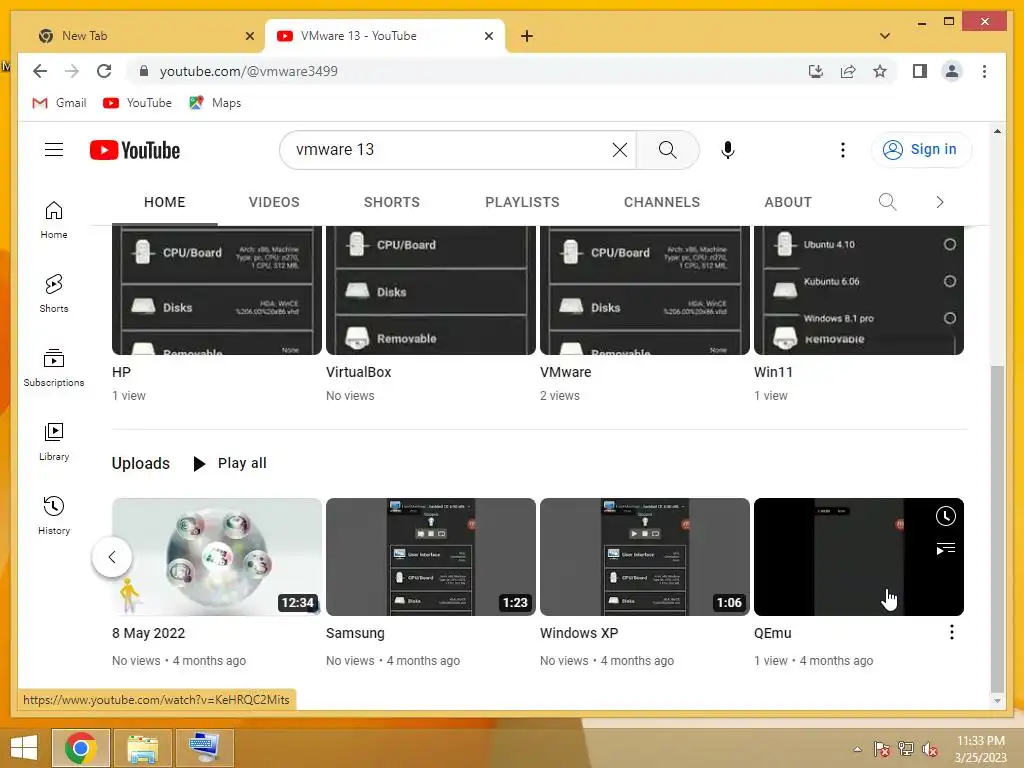Open the Windows XP video title
This screenshot has height=768, width=1024.
click(x=579, y=633)
